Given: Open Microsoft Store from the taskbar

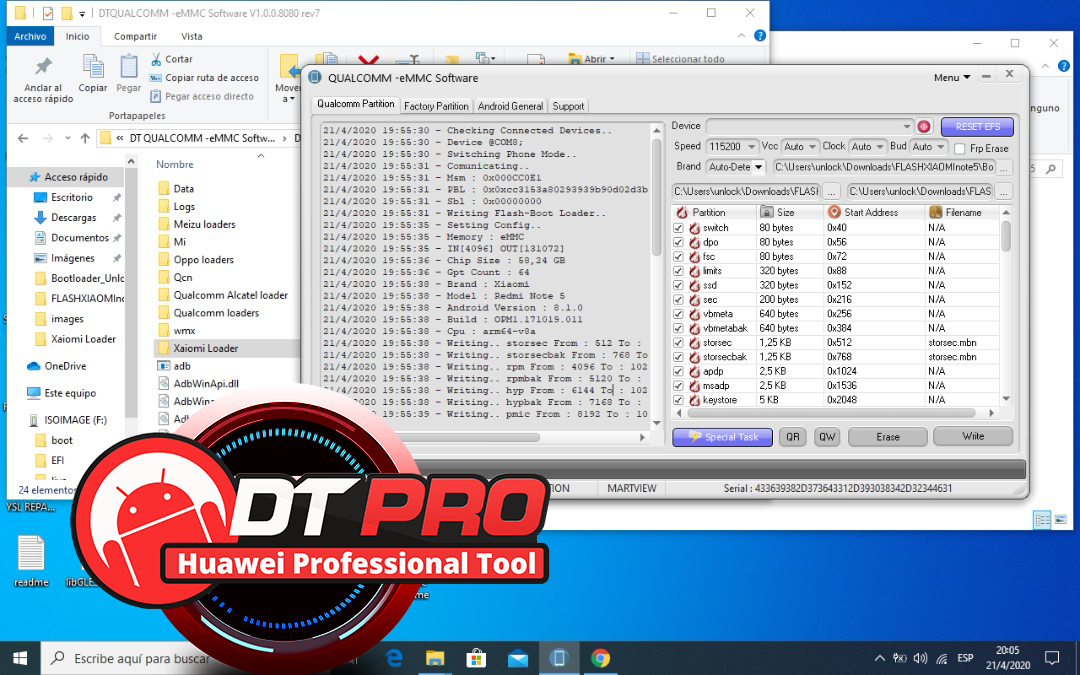Looking at the screenshot, I should point(476,658).
